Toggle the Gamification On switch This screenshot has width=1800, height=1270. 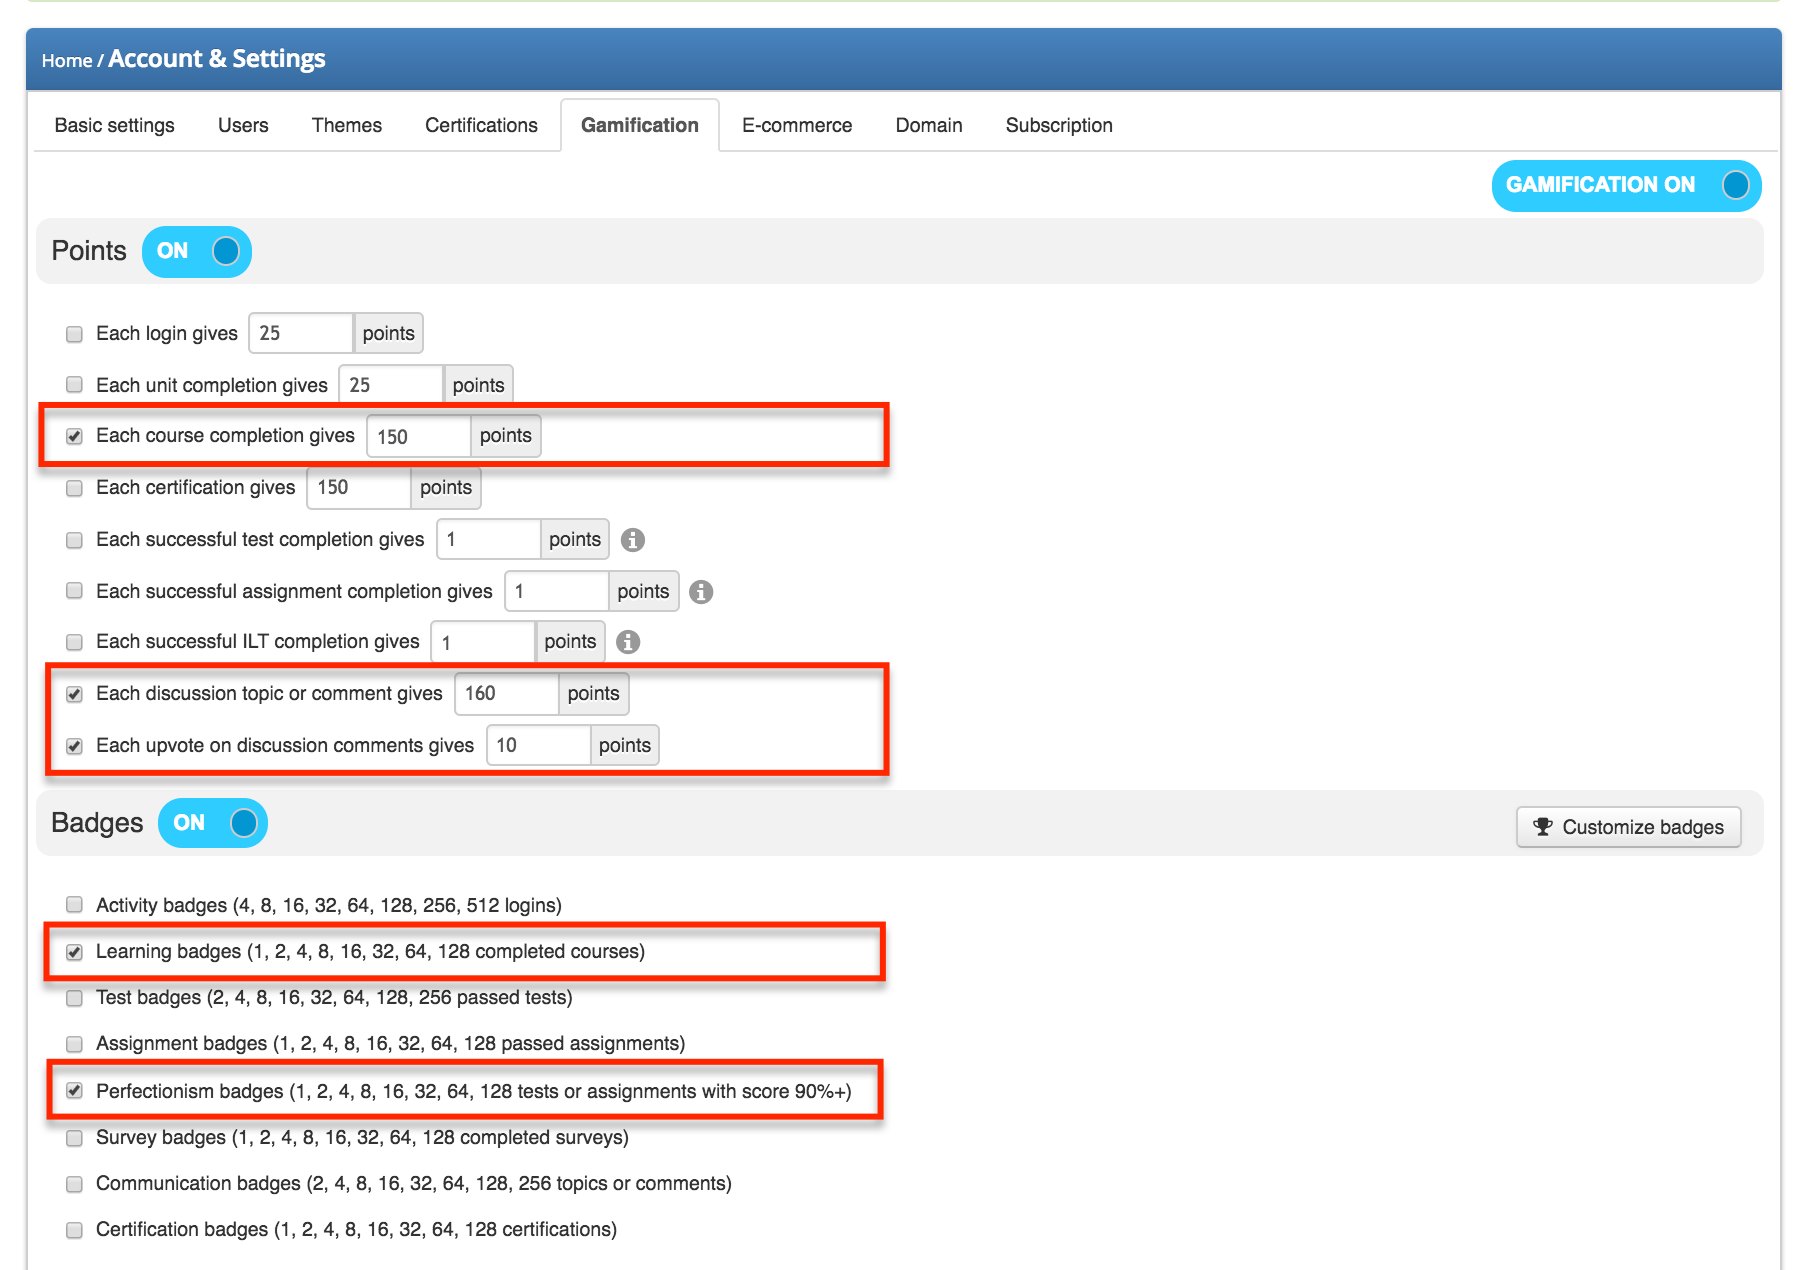click(x=1626, y=185)
